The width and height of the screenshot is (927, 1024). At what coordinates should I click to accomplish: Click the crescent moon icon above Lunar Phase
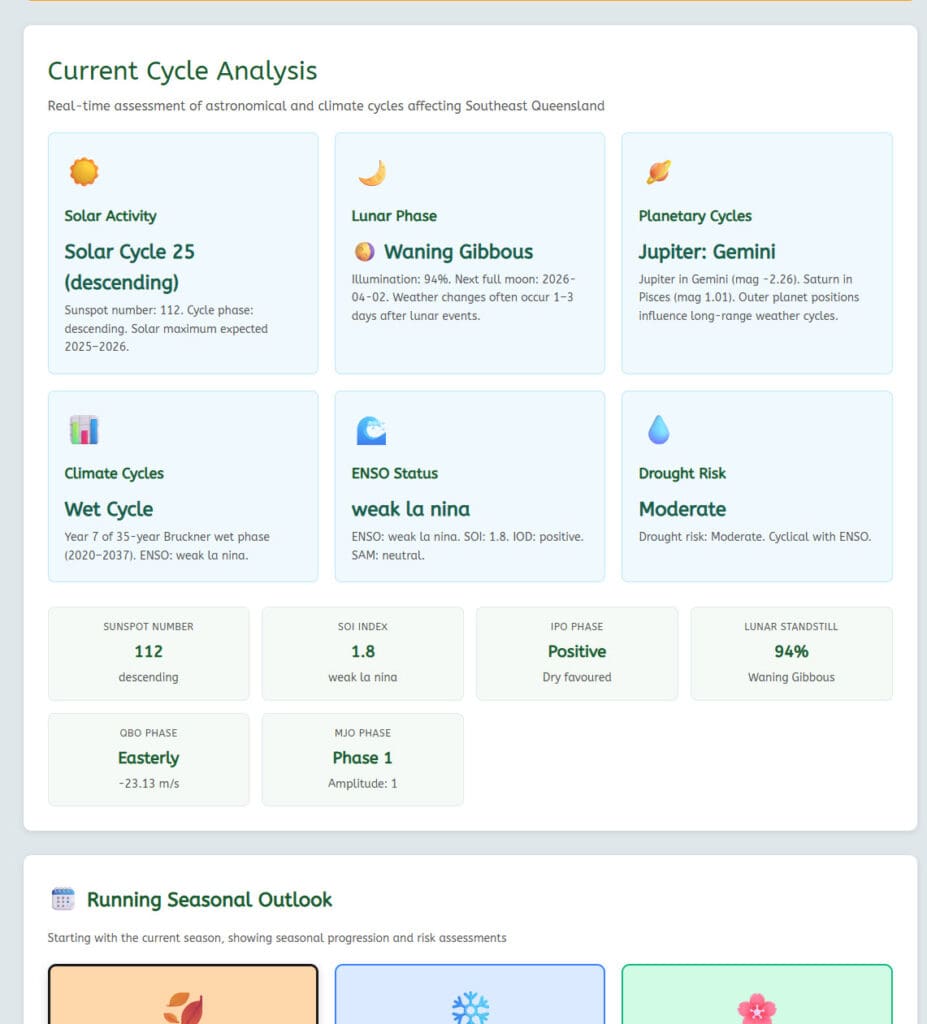pyautogui.click(x=371, y=172)
